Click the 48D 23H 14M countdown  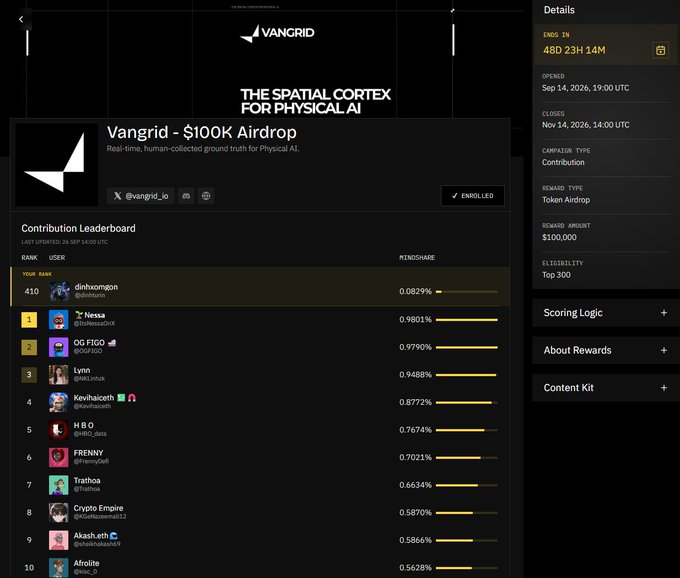click(574, 50)
